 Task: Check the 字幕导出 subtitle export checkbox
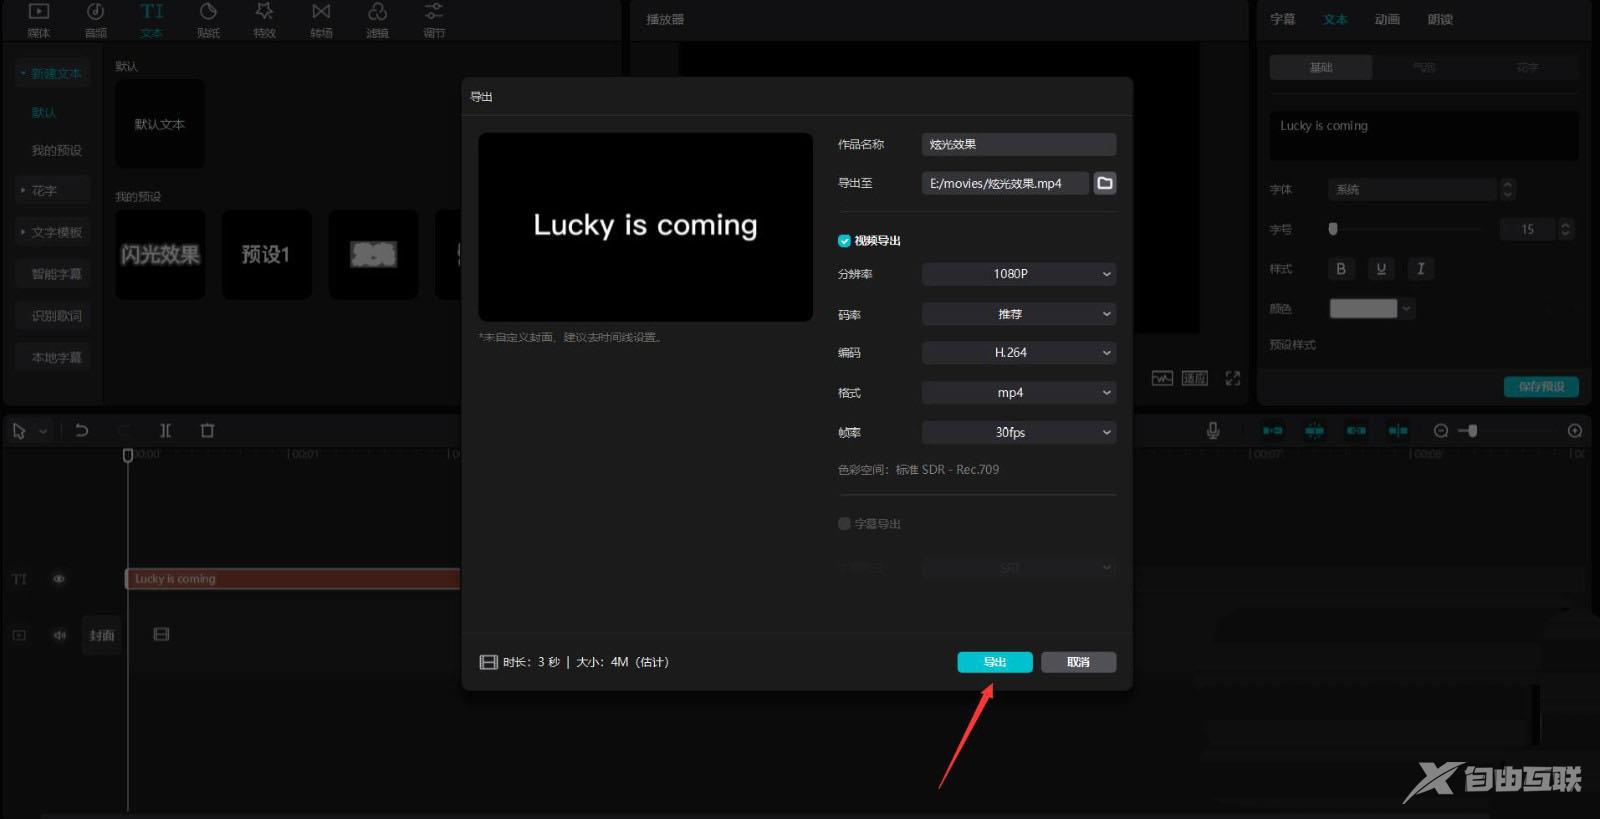pyautogui.click(x=844, y=523)
